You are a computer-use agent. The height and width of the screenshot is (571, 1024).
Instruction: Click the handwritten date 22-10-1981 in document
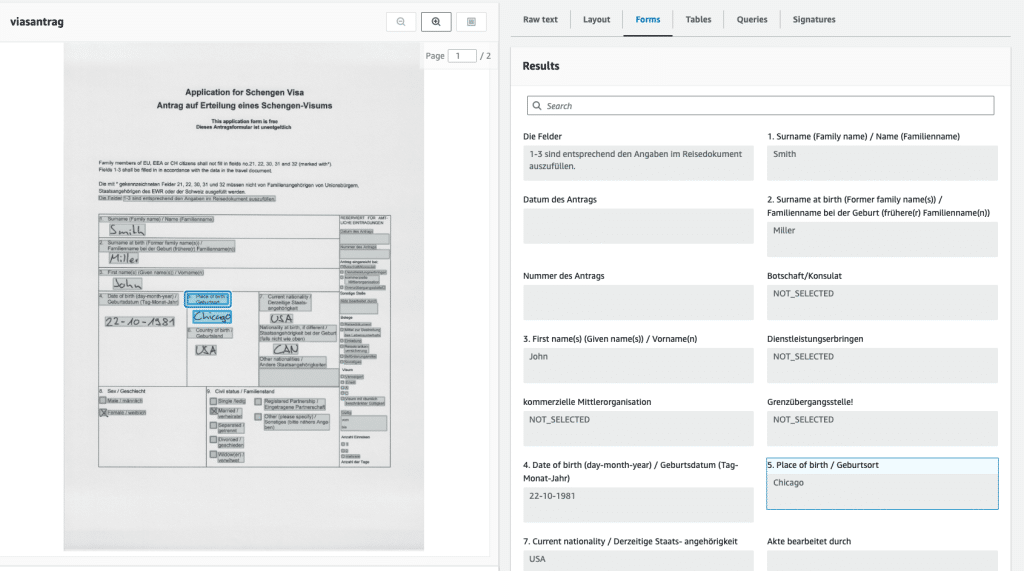tap(140, 322)
